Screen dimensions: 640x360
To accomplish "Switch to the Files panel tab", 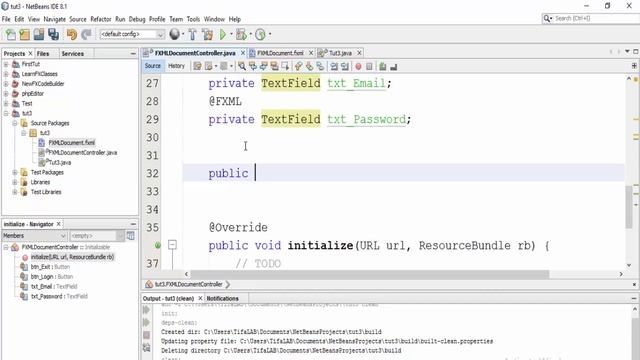I will [43, 53].
